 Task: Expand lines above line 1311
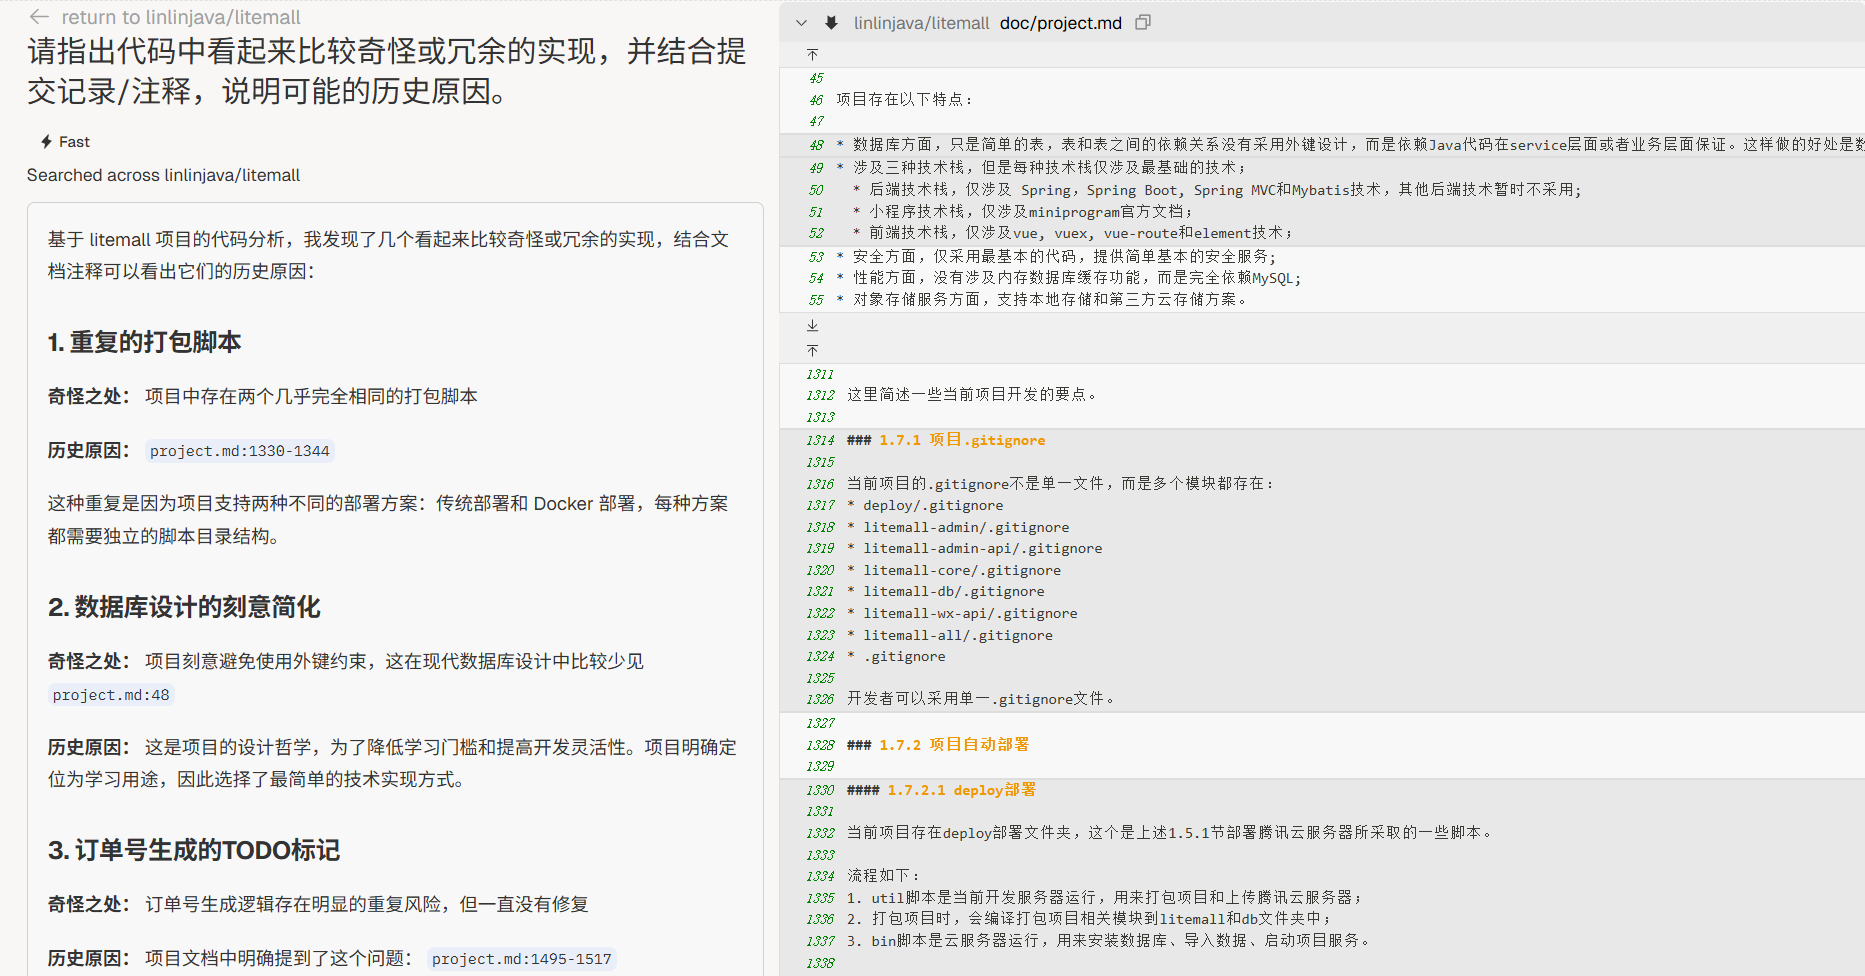point(812,350)
